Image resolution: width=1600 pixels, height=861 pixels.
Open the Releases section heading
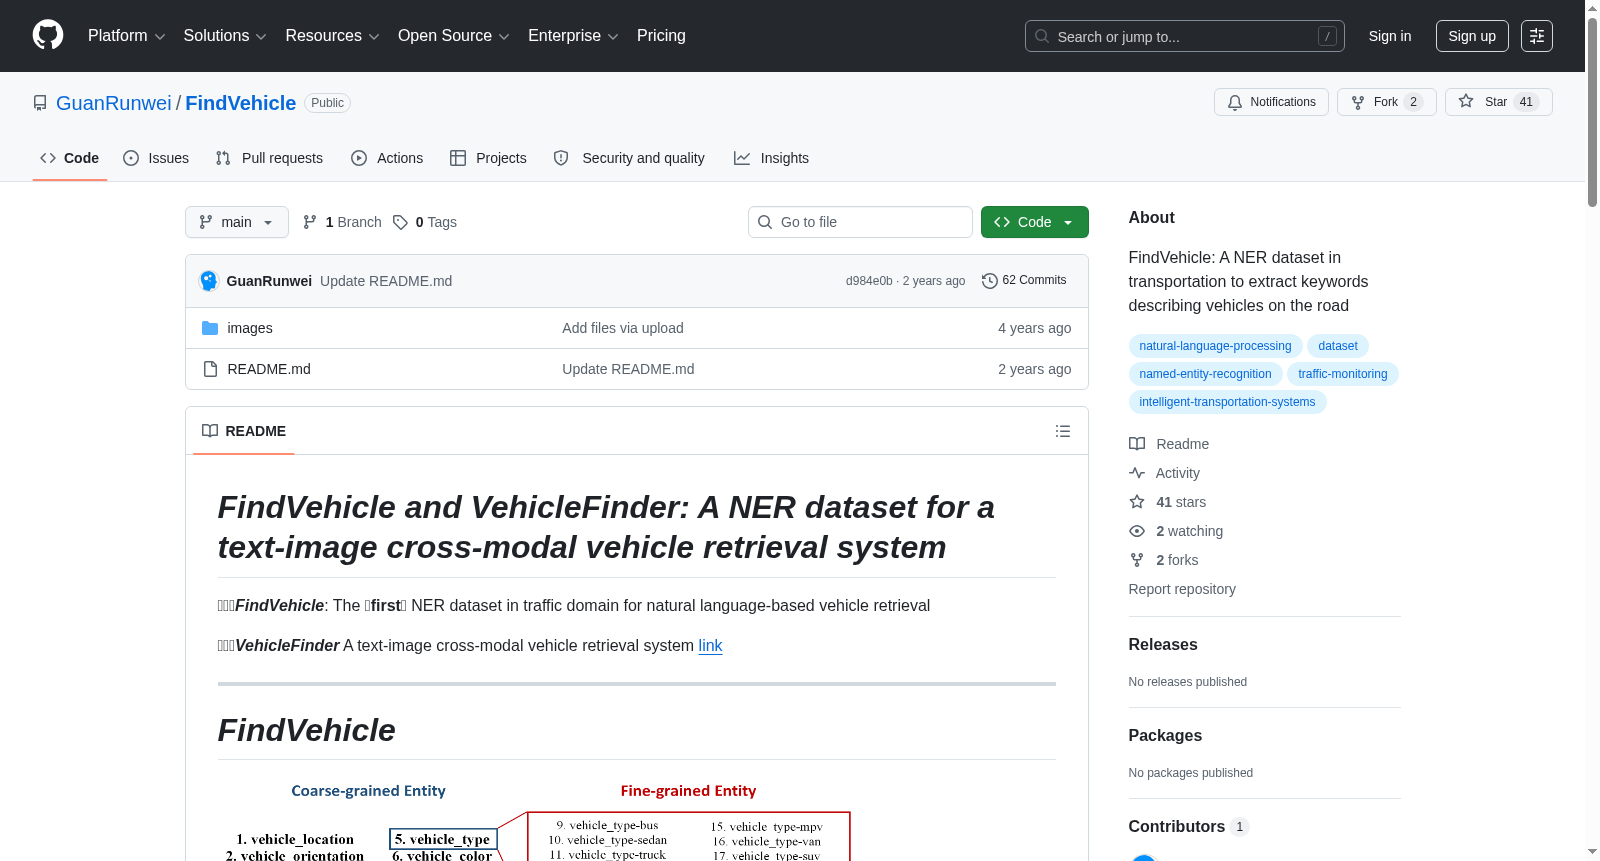[1163, 645]
